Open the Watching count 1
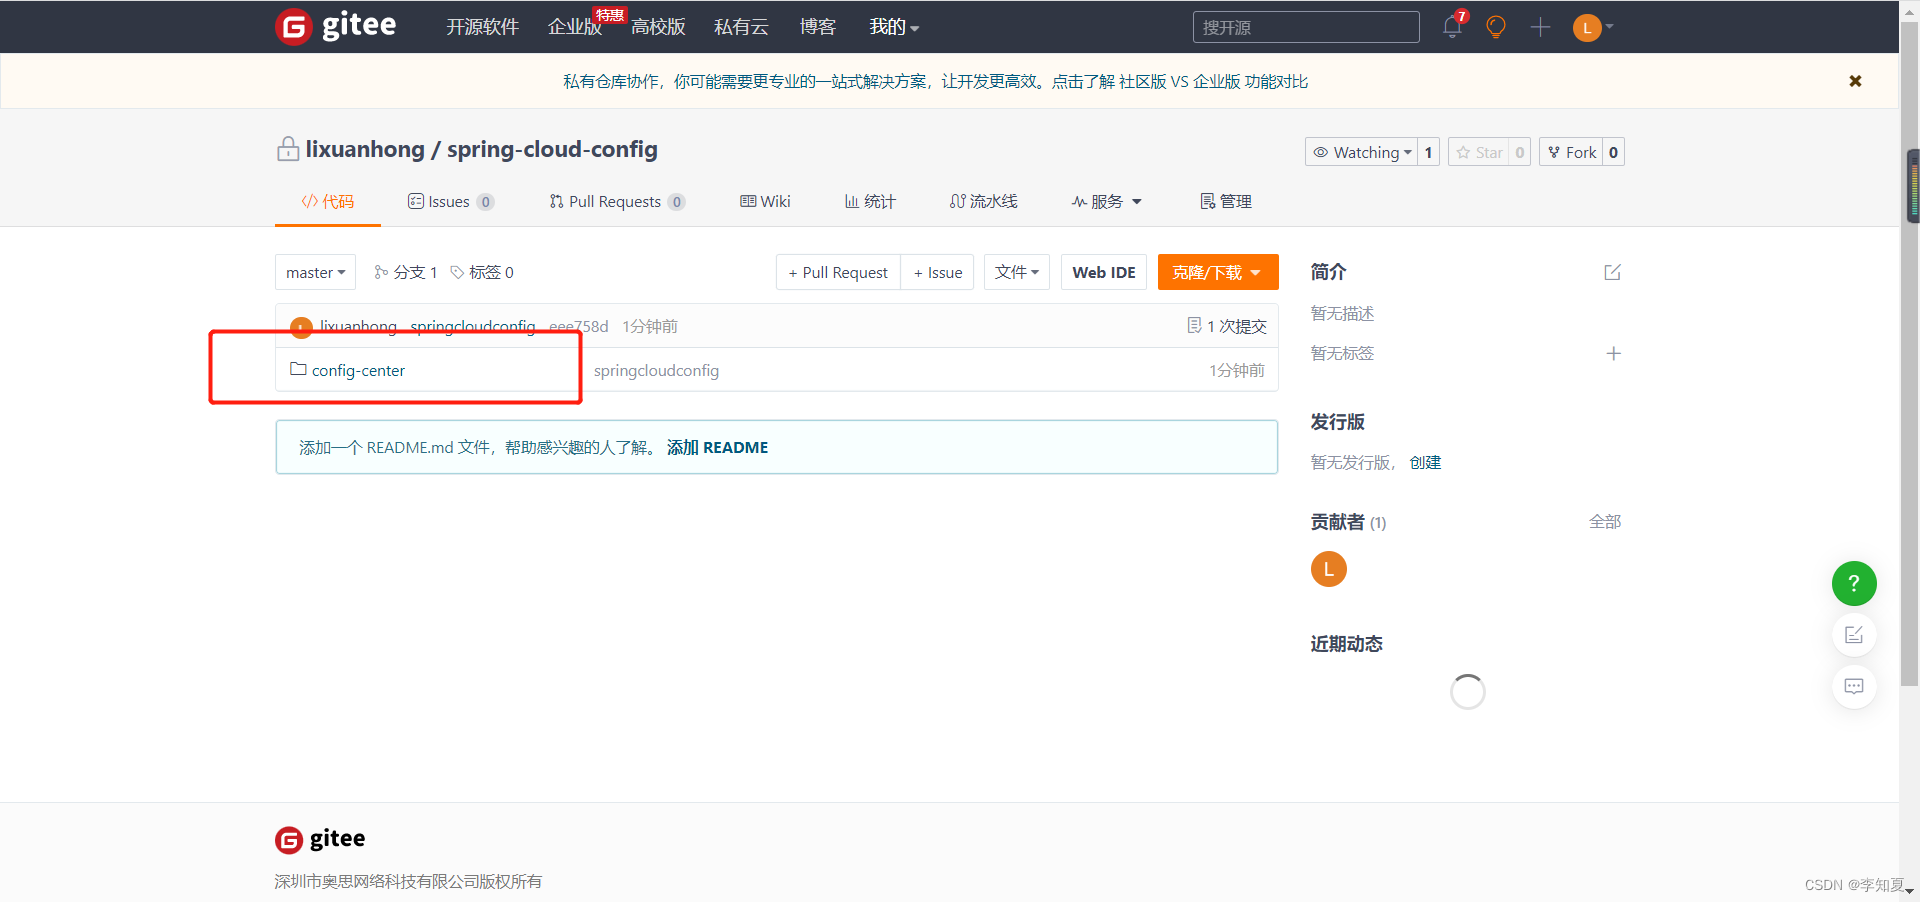This screenshot has width=1920, height=902. pyautogui.click(x=1429, y=152)
